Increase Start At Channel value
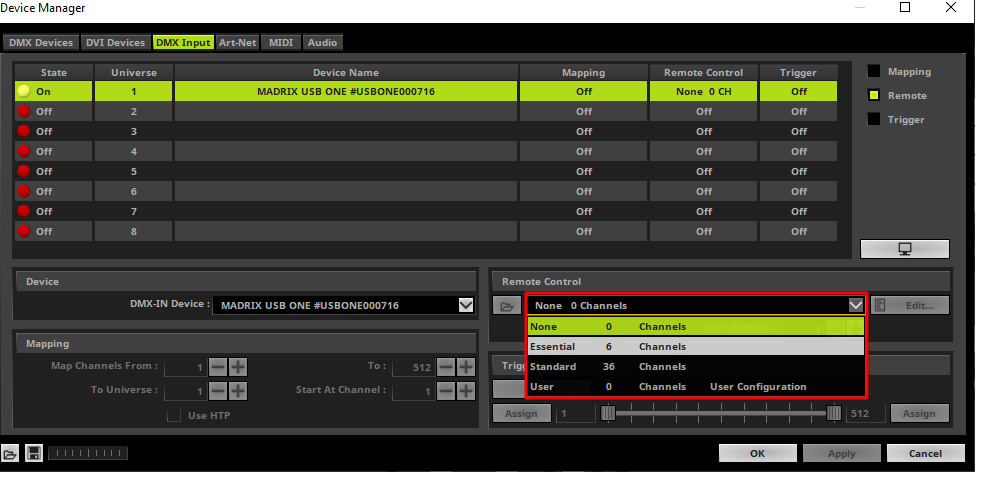The width and height of the screenshot is (981, 479). coord(465,391)
